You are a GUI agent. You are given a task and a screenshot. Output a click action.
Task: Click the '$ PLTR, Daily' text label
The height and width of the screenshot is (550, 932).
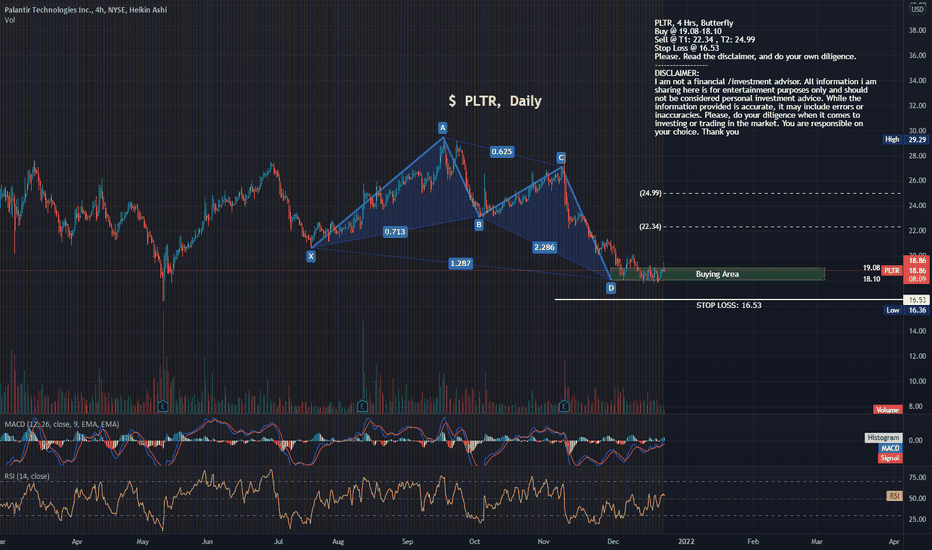click(495, 101)
